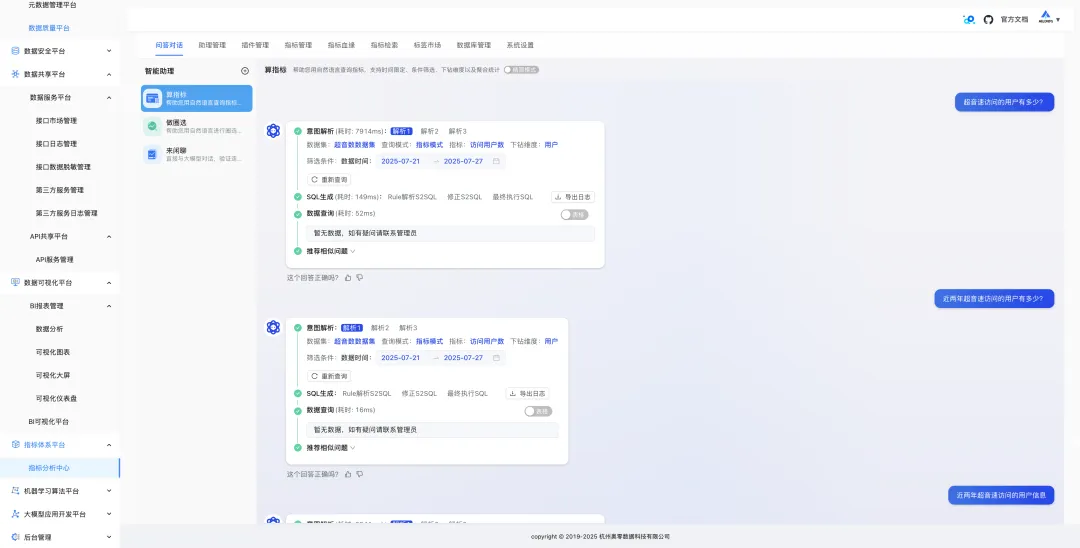Click the second answer's end date 2025-07-27
Screen dimensions: 1080x548
pos(463,358)
